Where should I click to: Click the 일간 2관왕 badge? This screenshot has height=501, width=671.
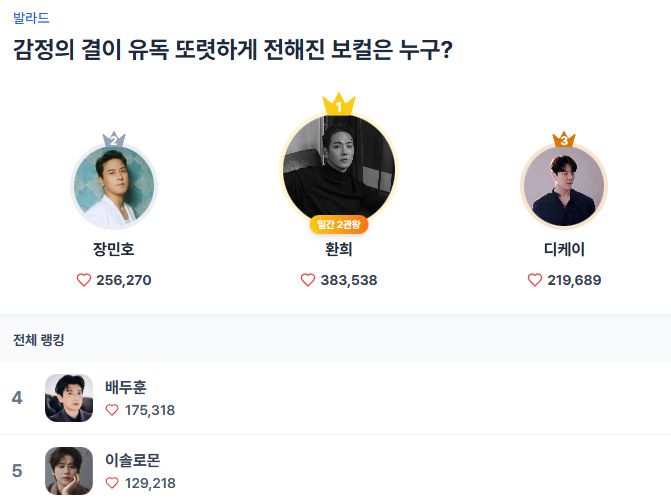[339, 225]
